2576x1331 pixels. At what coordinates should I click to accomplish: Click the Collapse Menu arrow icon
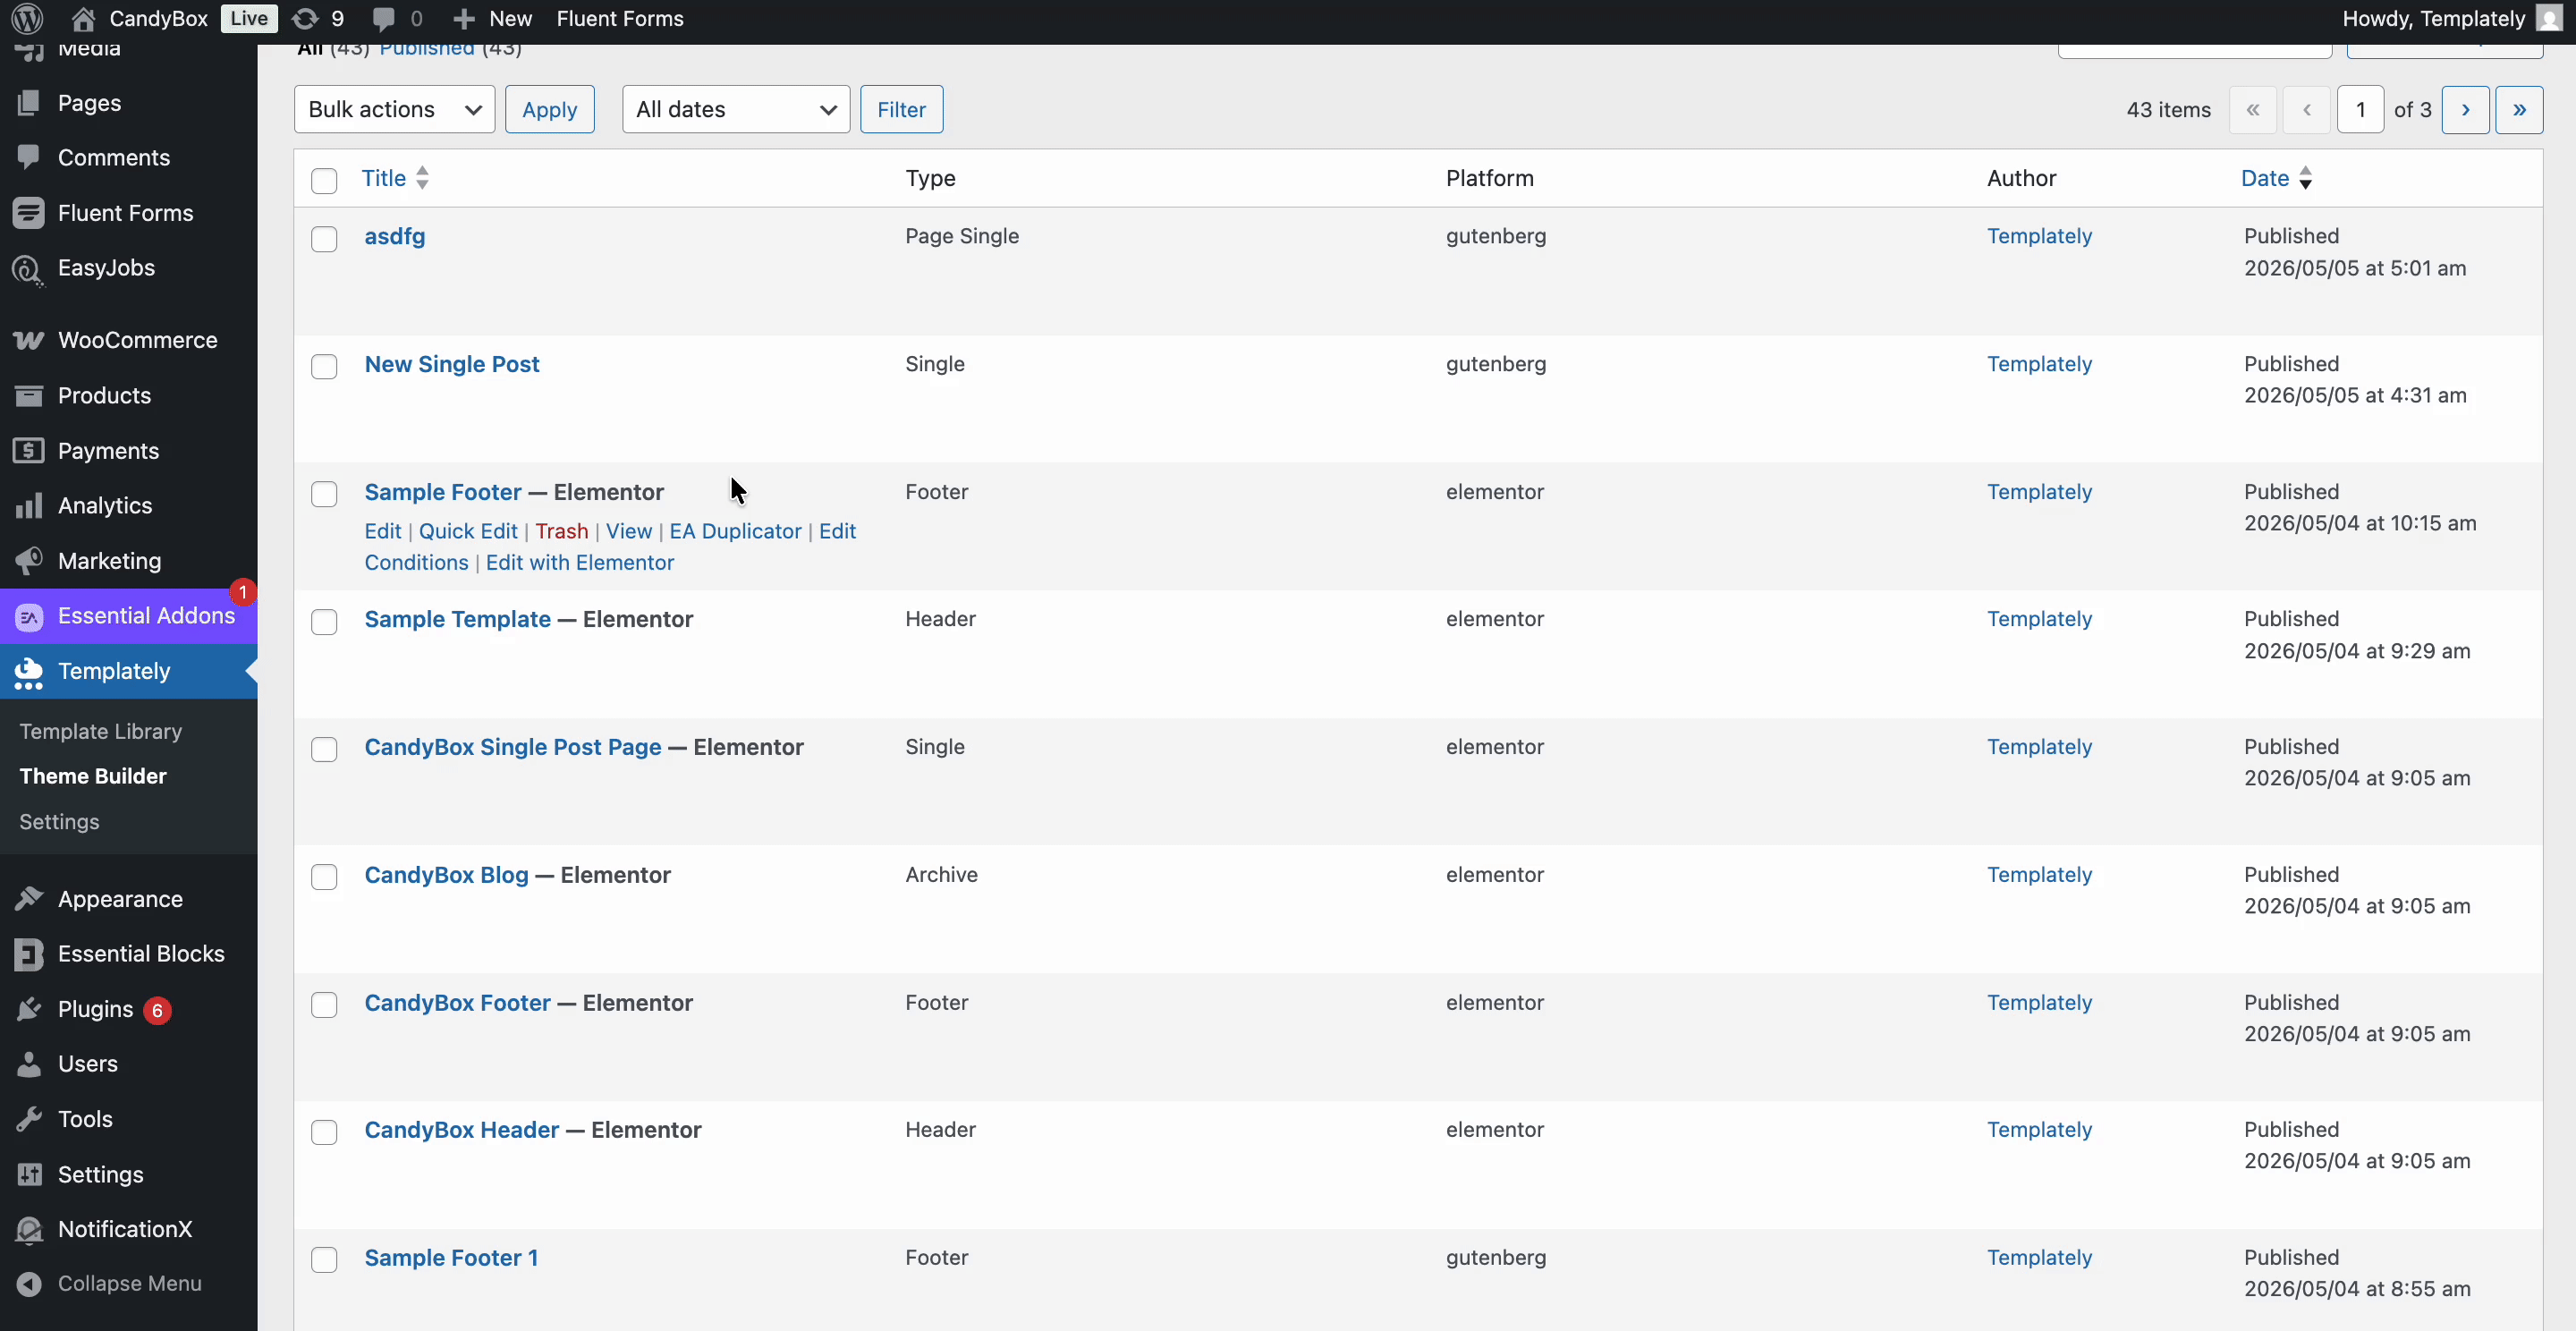[29, 1283]
